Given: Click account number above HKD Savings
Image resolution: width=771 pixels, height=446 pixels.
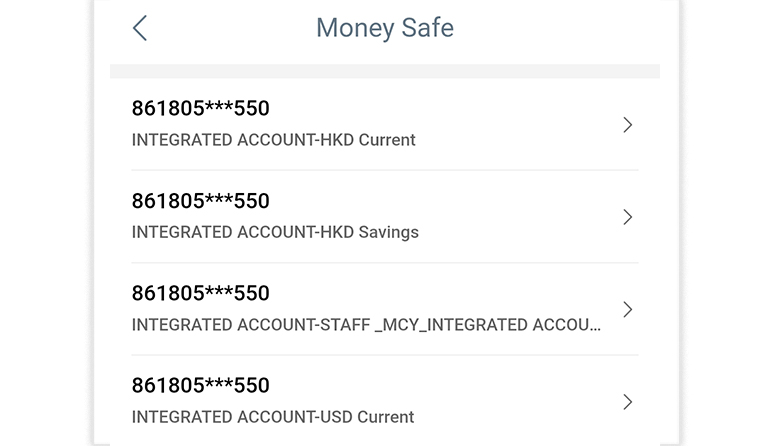Looking at the screenshot, I should pyautogui.click(x=200, y=201).
